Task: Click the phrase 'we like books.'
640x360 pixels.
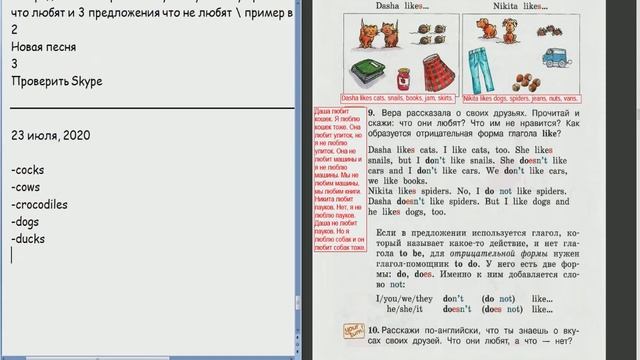Action: click(398, 181)
